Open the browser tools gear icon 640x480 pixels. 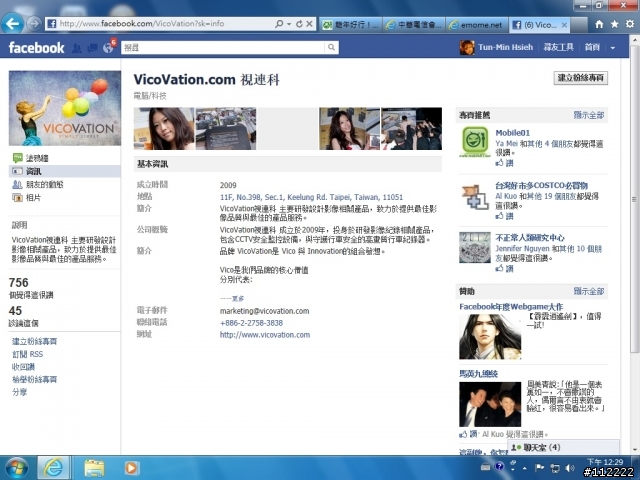(630, 24)
